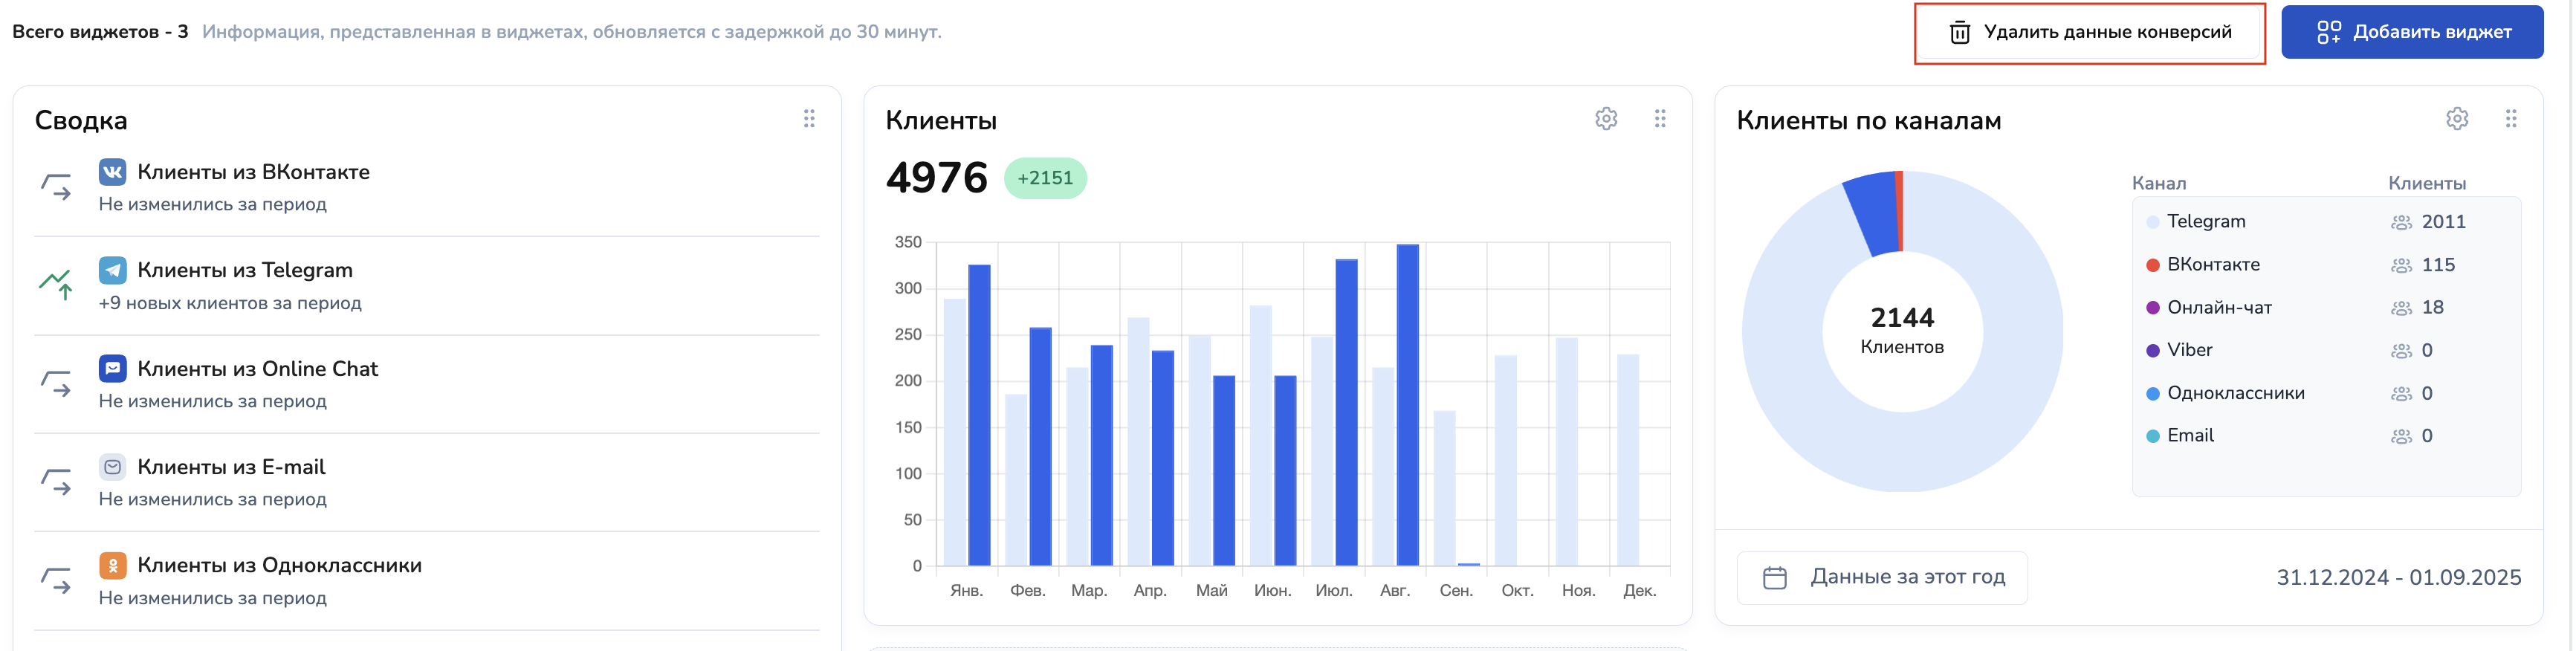Toggle Telegram channel in chart legend
This screenshot has width=2576, height=651.
(x=2205, y=222)
